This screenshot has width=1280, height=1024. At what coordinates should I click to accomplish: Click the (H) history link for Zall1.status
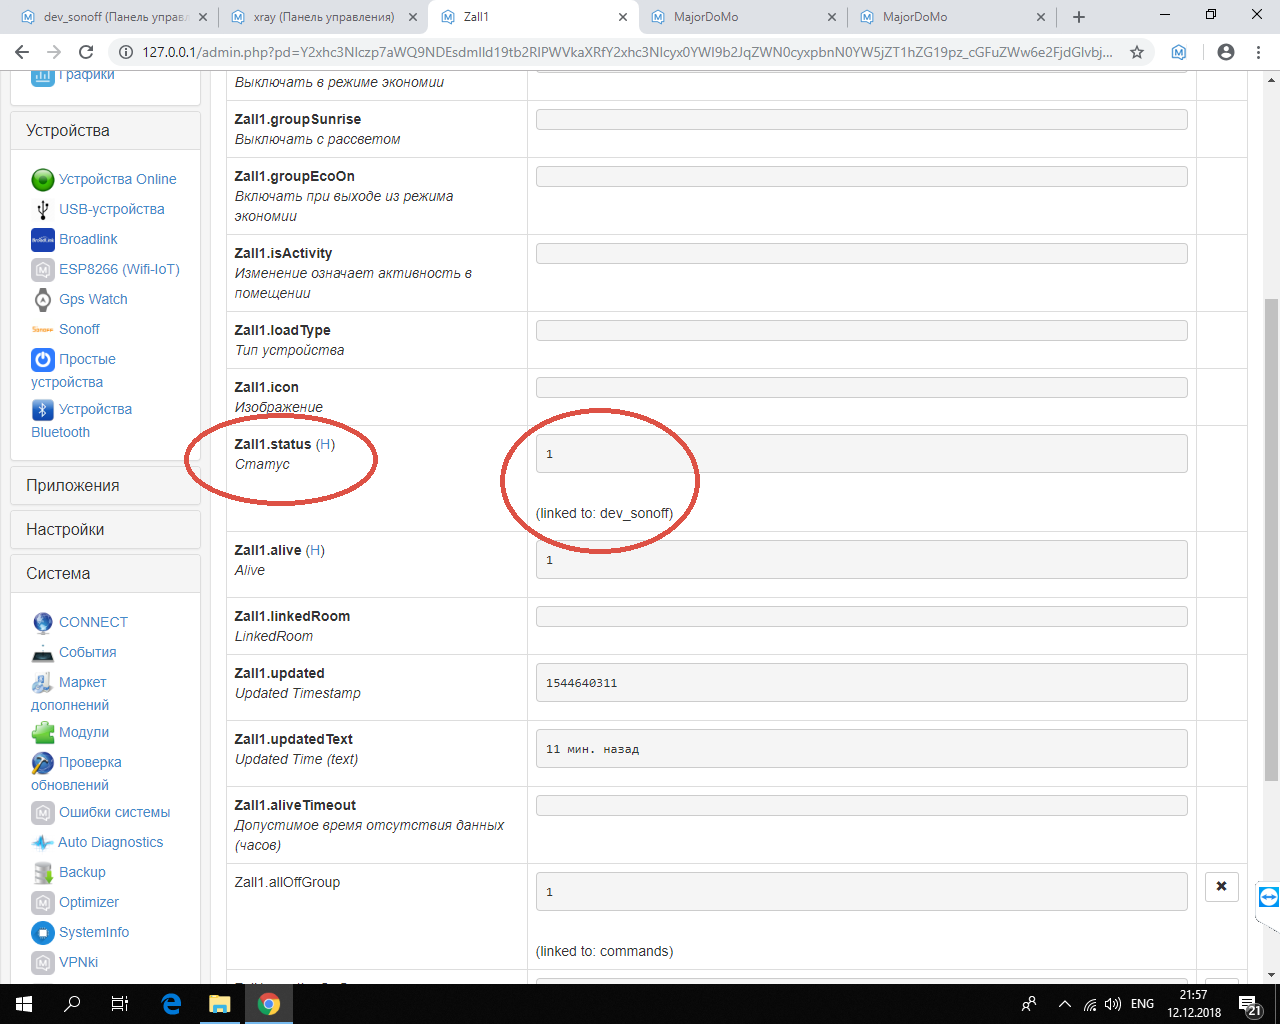[x=325, y=445]
